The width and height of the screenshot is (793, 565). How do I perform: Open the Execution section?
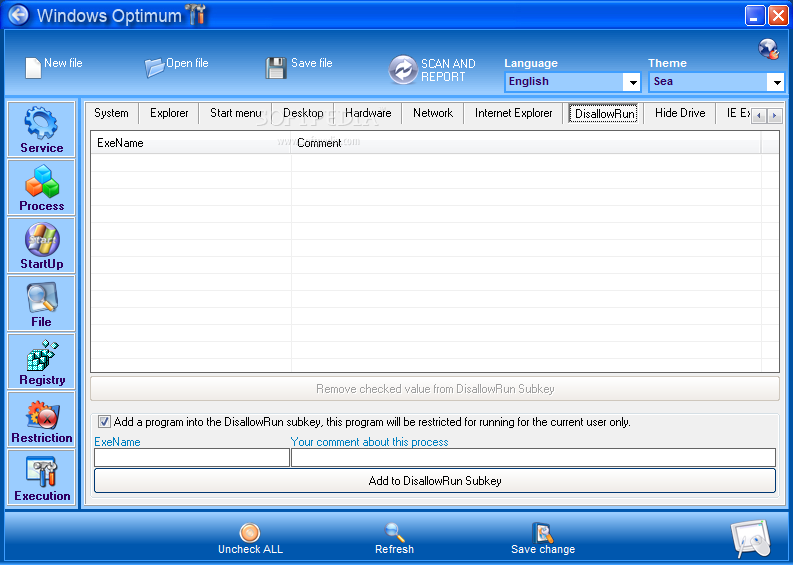(x=41, y=477)
